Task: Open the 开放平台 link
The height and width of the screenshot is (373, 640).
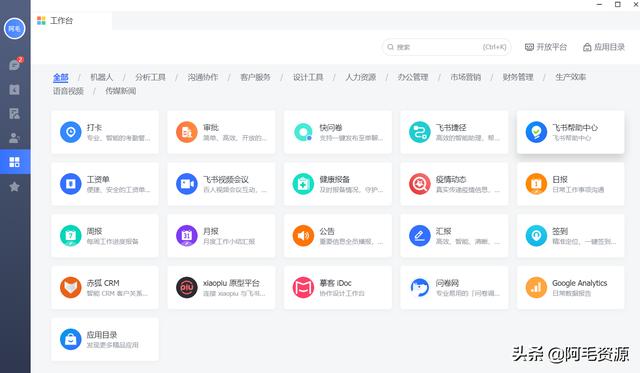Action: pos(546,47)
